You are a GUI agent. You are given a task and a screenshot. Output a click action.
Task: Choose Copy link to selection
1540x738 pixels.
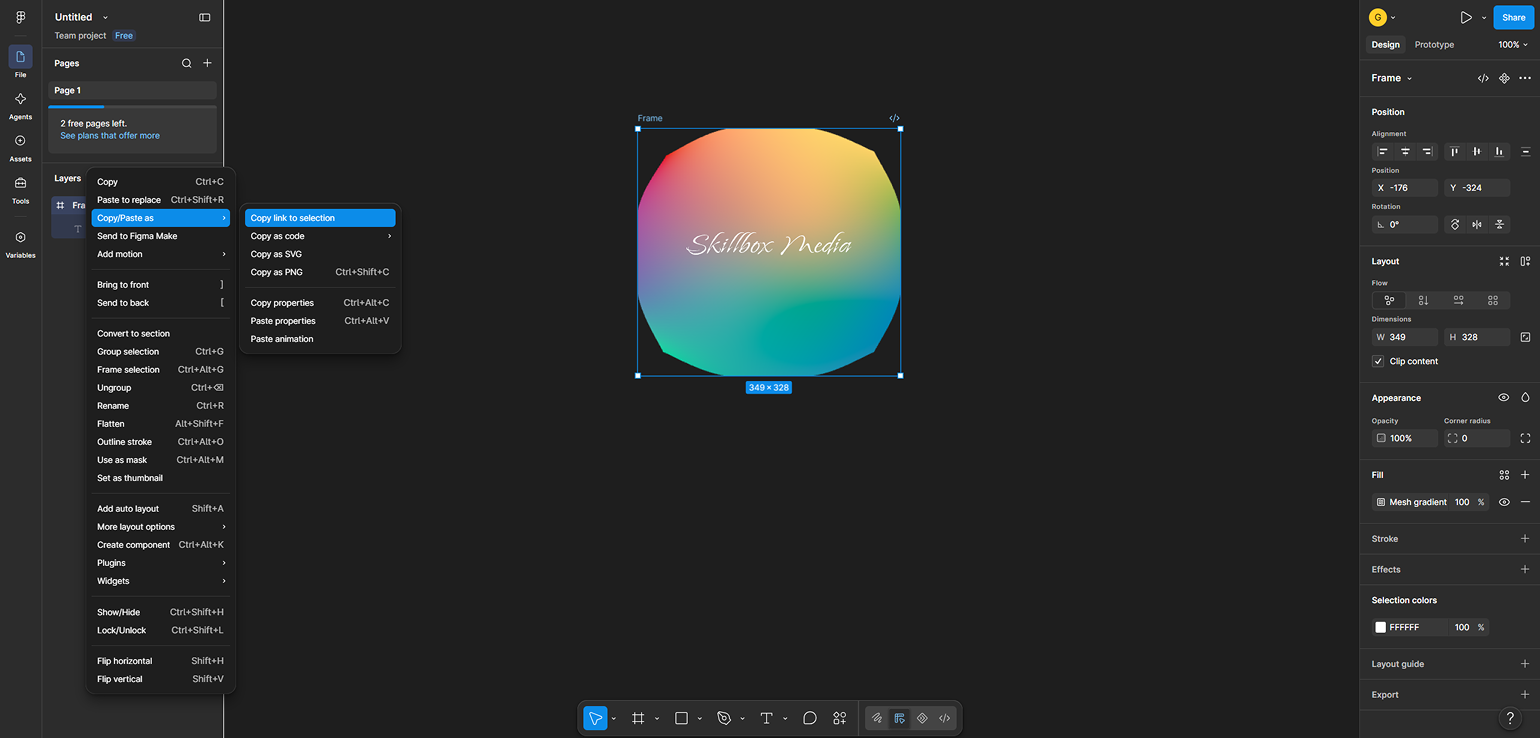(320, 218)
